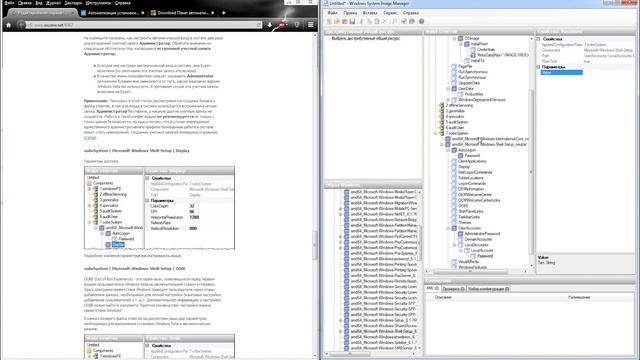Image resolution: width=640 pixels, height=360 pixels.
Task: Click the Firefox back arrow button
Action: [22, 25]
